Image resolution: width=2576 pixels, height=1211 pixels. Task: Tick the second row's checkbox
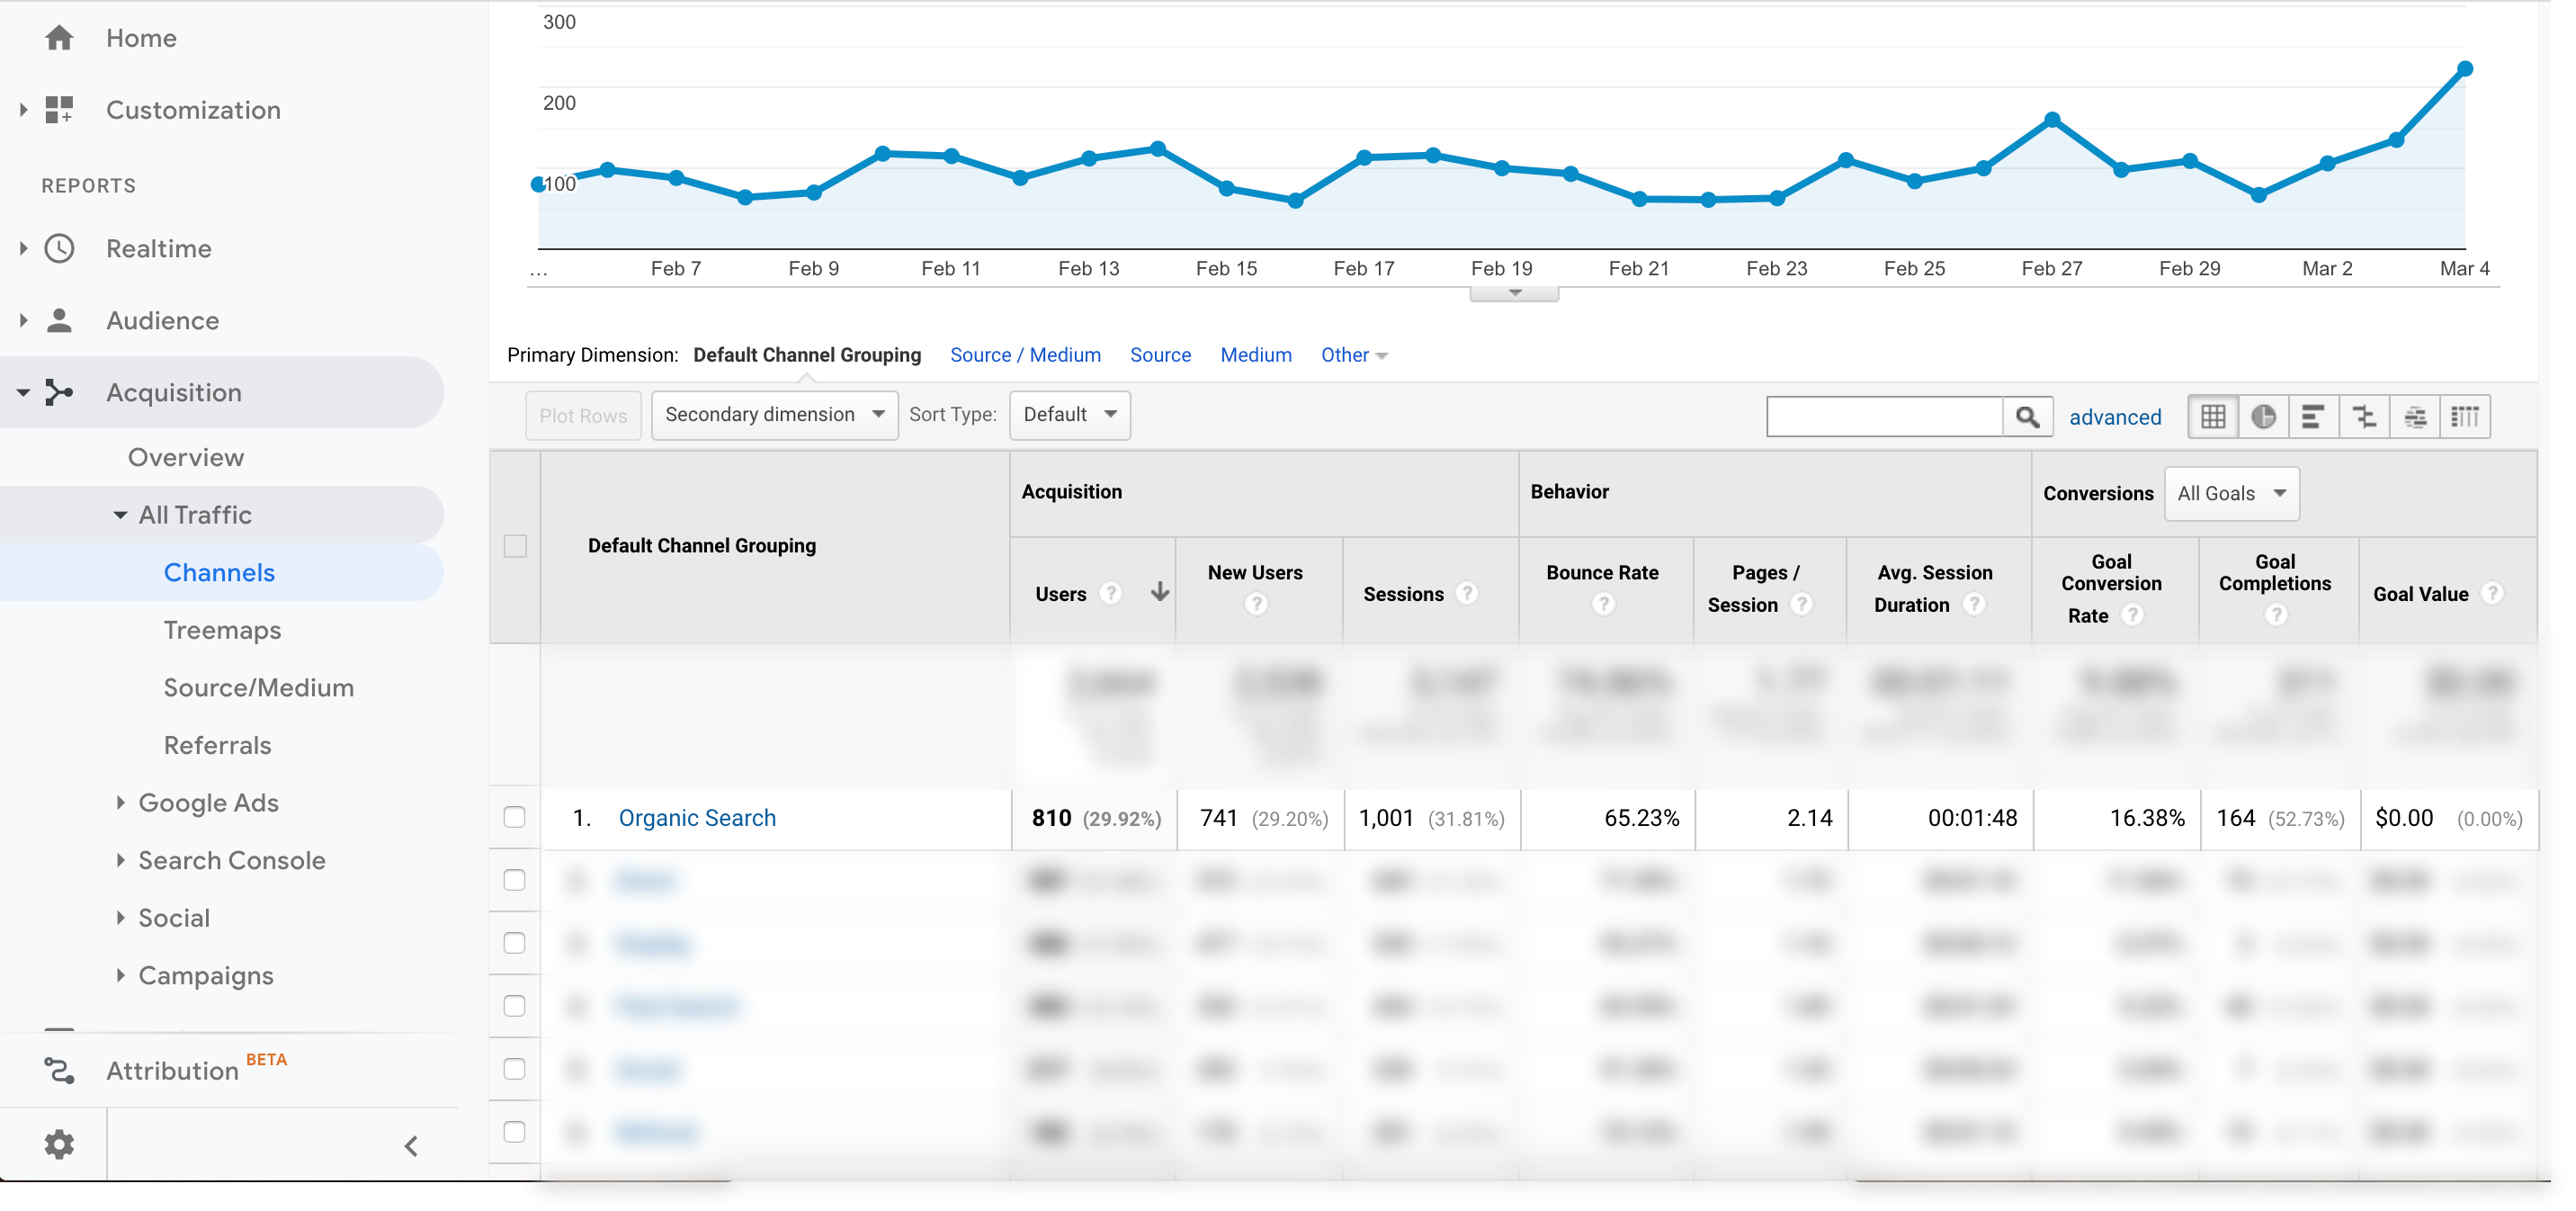click(515, 880)
